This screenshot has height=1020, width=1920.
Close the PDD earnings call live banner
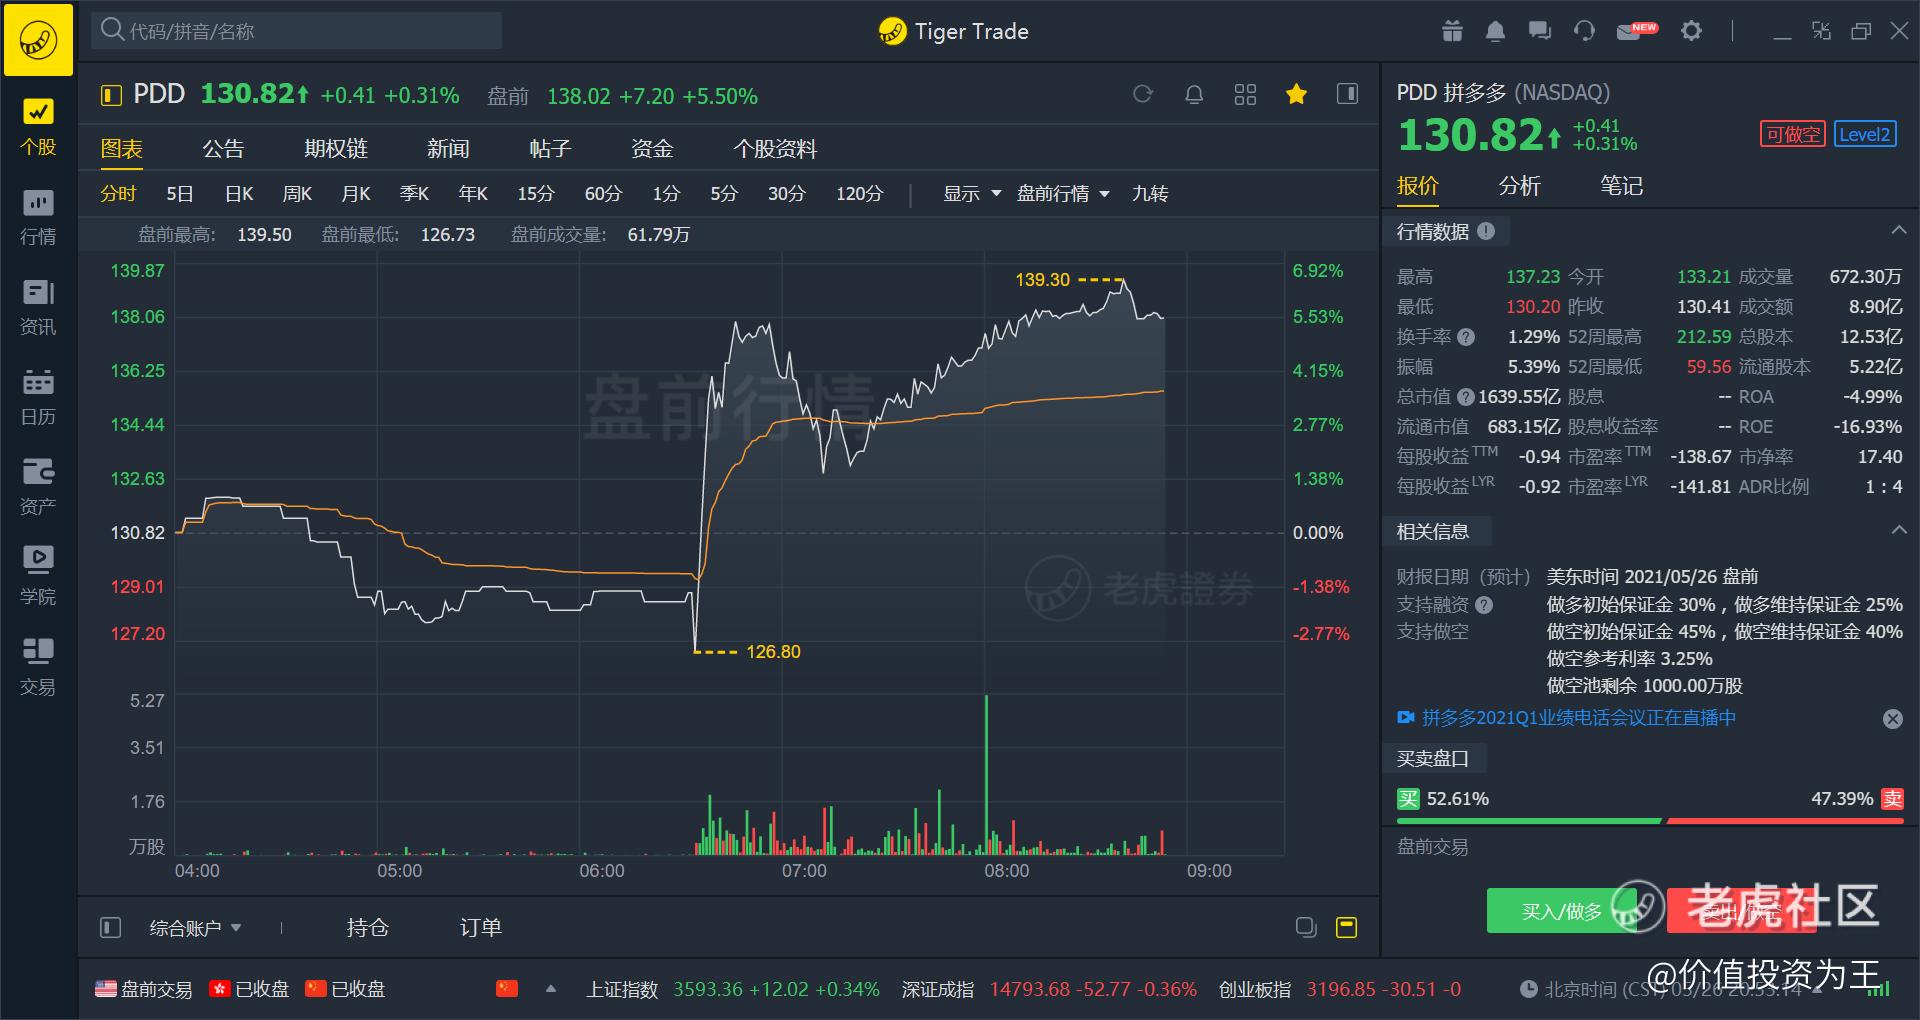pos(1893,719)
